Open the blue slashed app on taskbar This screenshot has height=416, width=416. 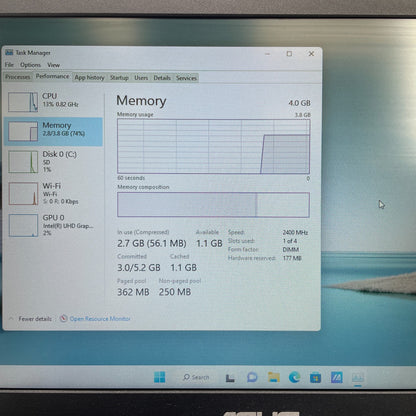(337, 377)
